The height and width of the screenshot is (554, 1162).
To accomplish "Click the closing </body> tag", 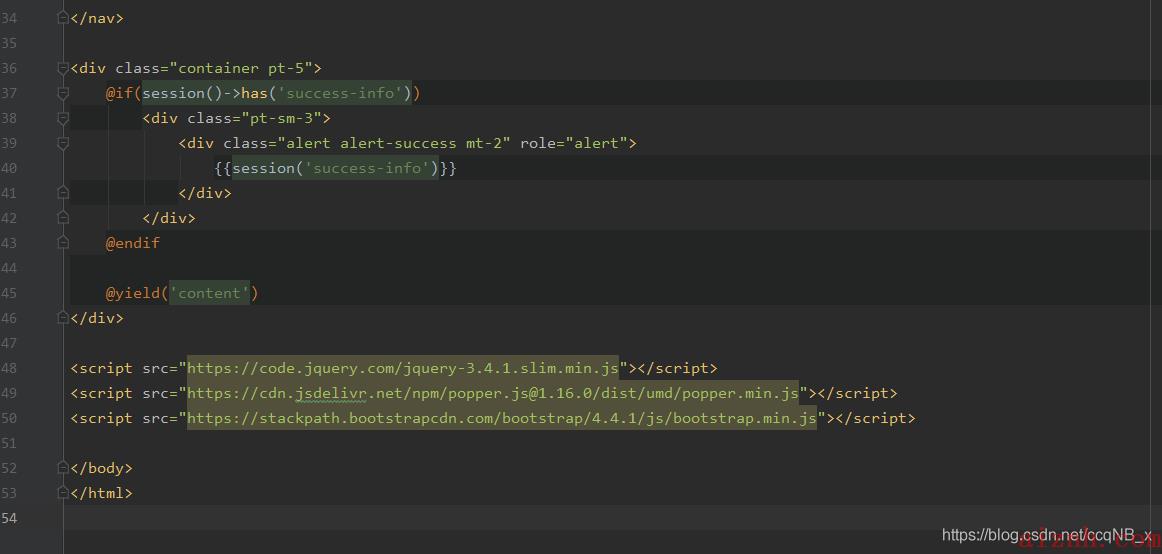I will pos(102,468).
